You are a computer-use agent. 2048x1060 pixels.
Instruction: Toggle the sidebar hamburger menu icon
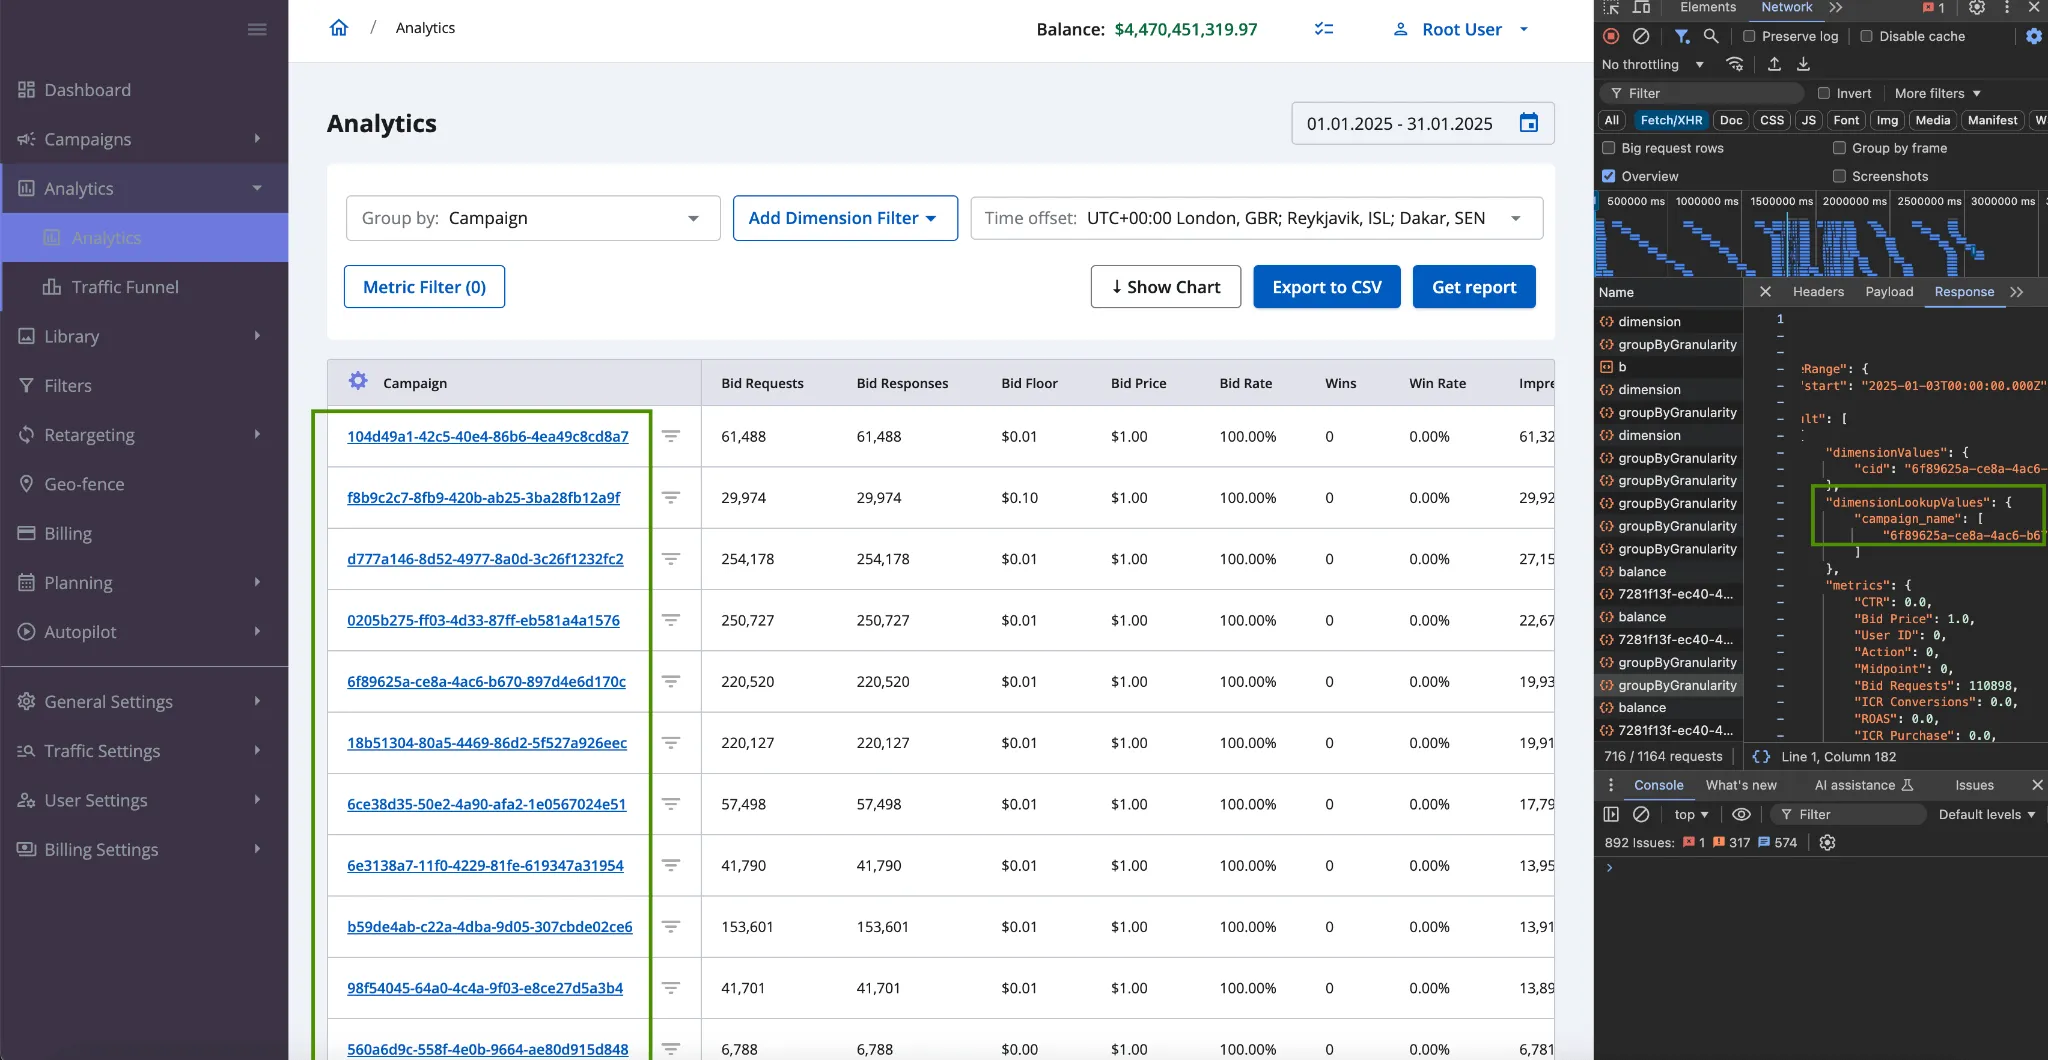click(257, 29)
